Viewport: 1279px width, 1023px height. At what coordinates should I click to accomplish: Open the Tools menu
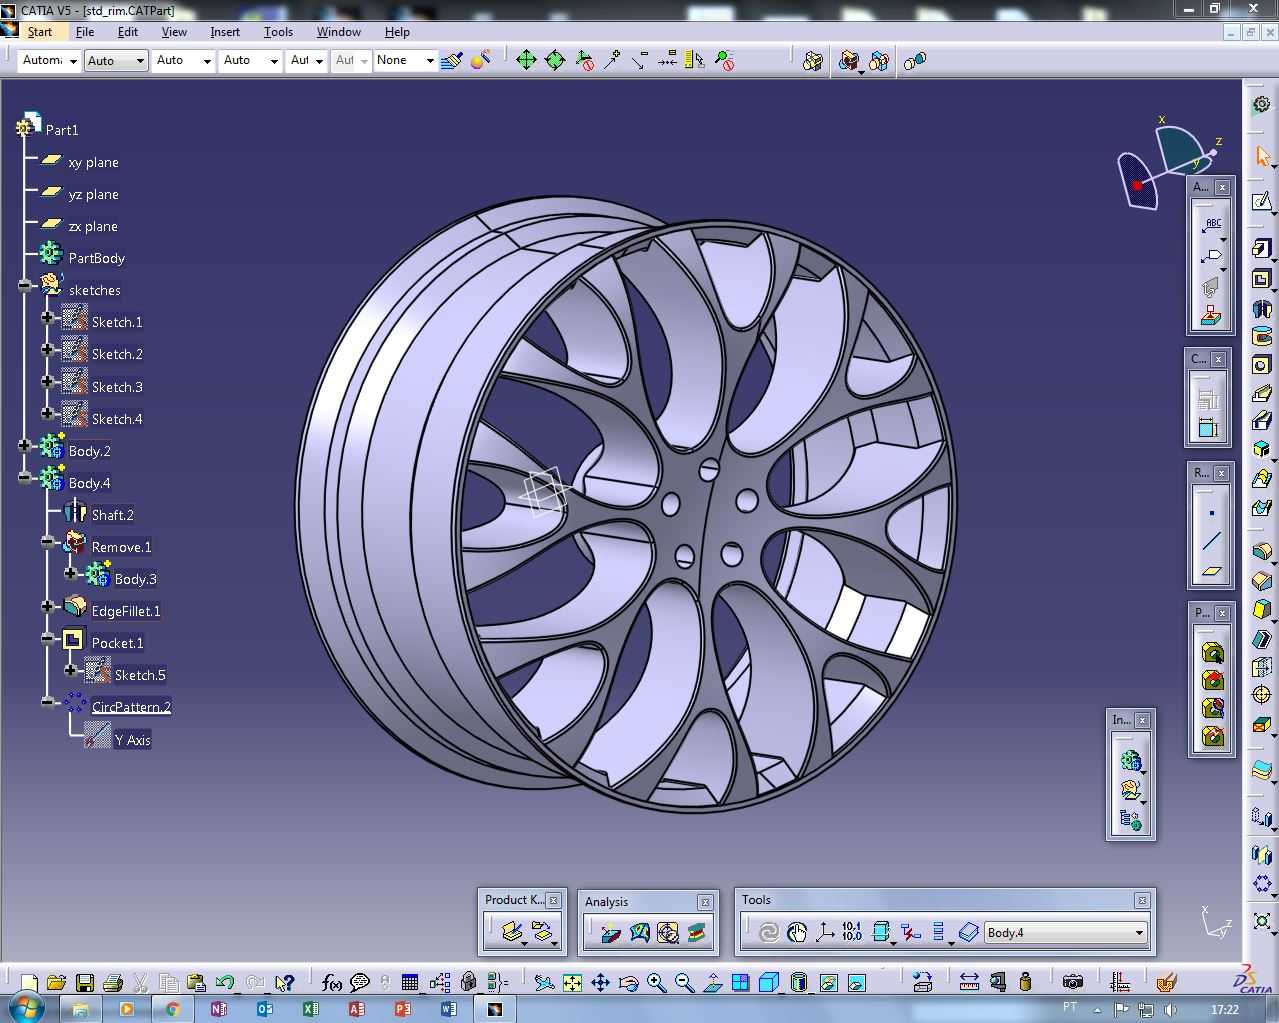click(x=278, y=32)
